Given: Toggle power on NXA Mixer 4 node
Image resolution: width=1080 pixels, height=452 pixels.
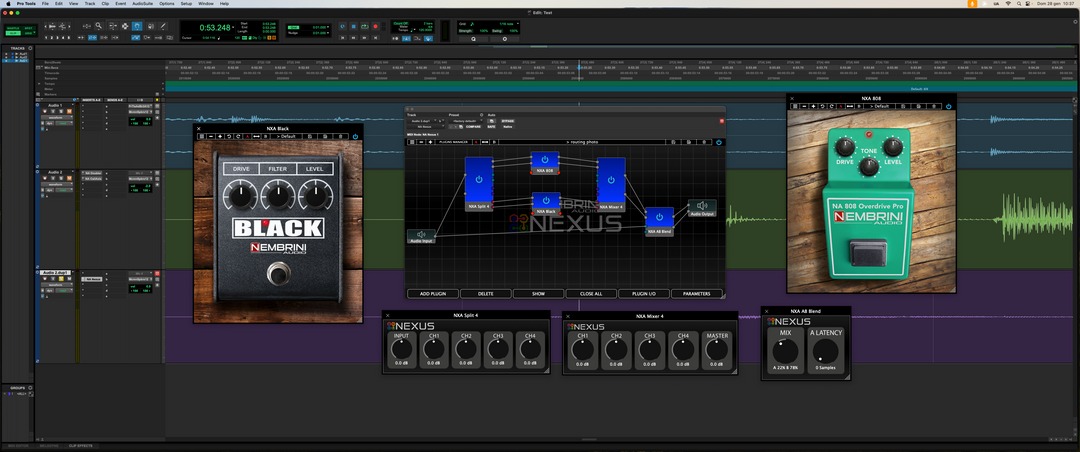Looking at the screenshot, I should pos(611,180).
